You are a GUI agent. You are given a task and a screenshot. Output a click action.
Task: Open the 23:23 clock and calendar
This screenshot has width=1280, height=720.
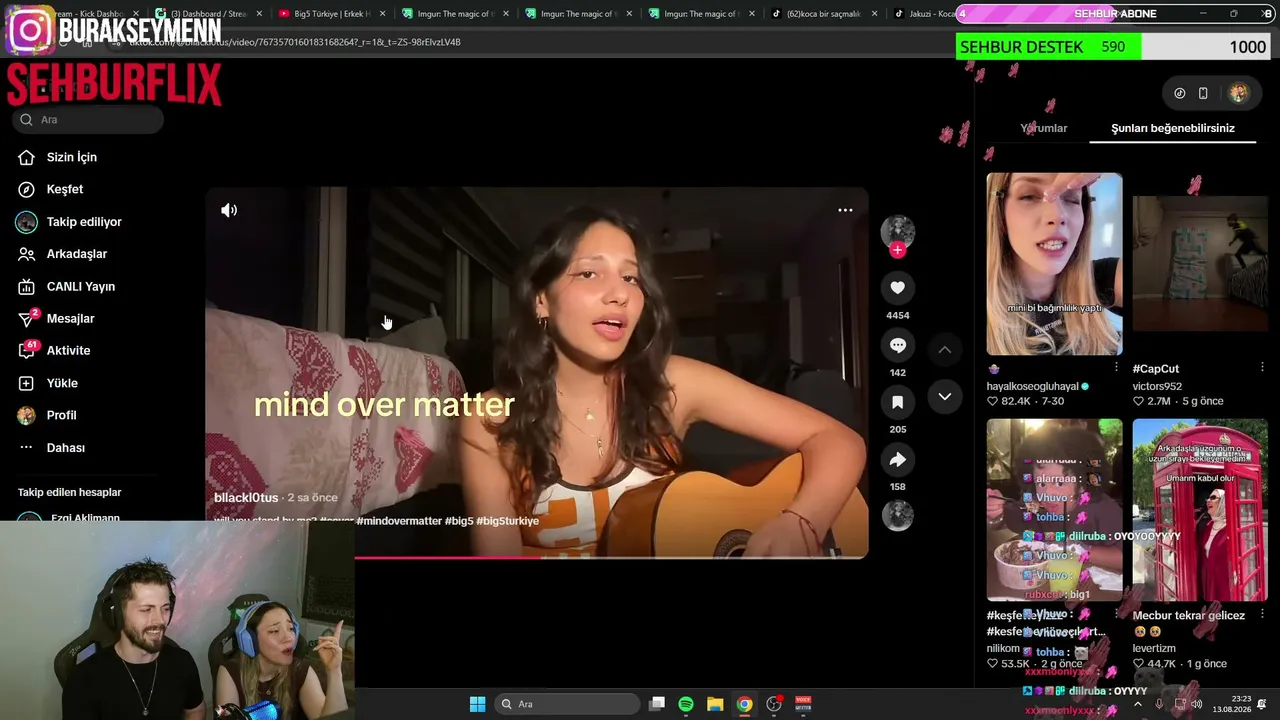coord(1230,704)
